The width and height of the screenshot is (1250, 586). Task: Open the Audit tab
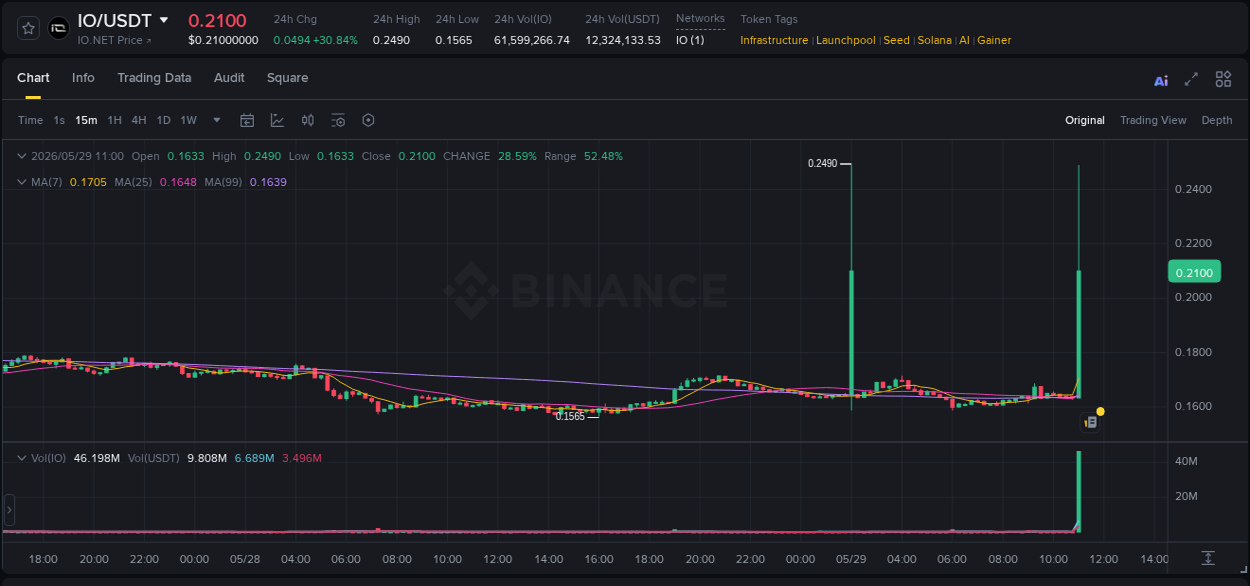pos(229,78)
